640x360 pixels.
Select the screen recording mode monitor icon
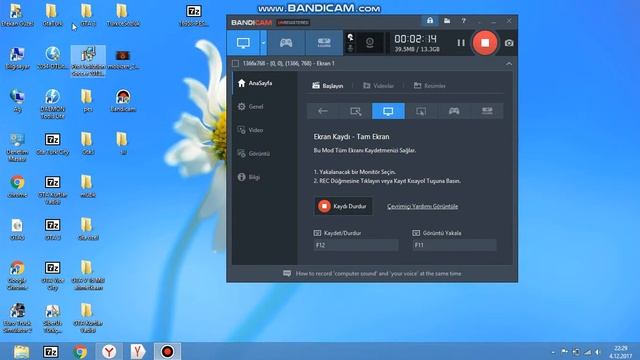(243, 43)
